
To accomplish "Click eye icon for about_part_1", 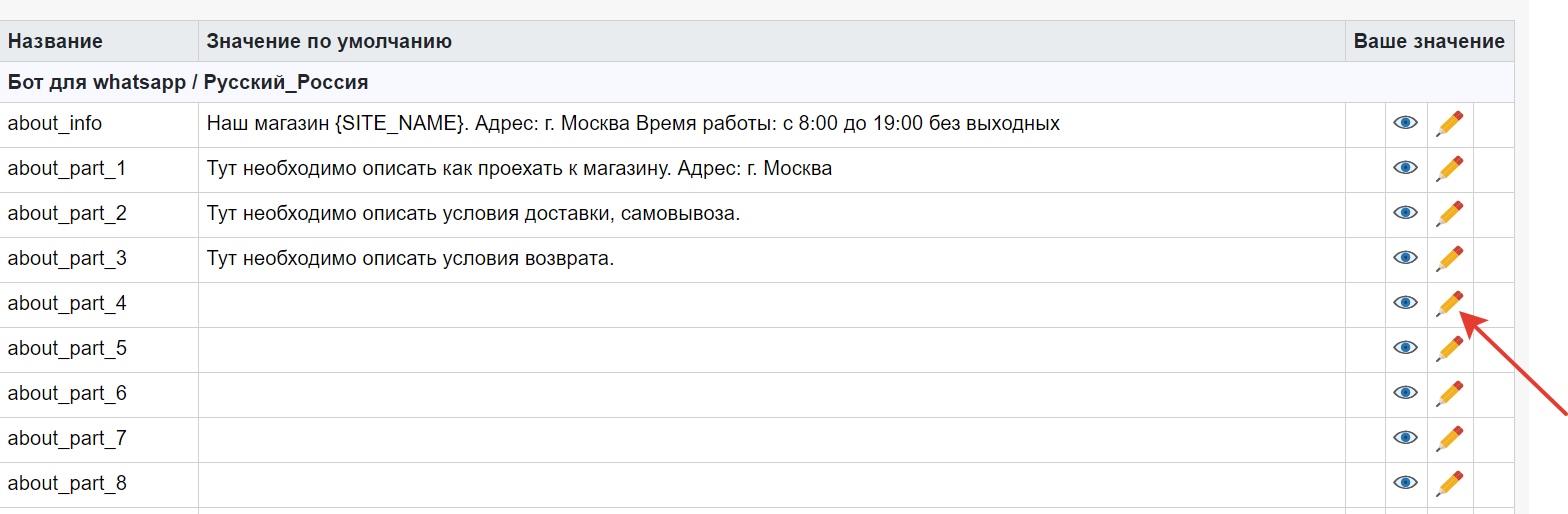I will pos(1406,168).
